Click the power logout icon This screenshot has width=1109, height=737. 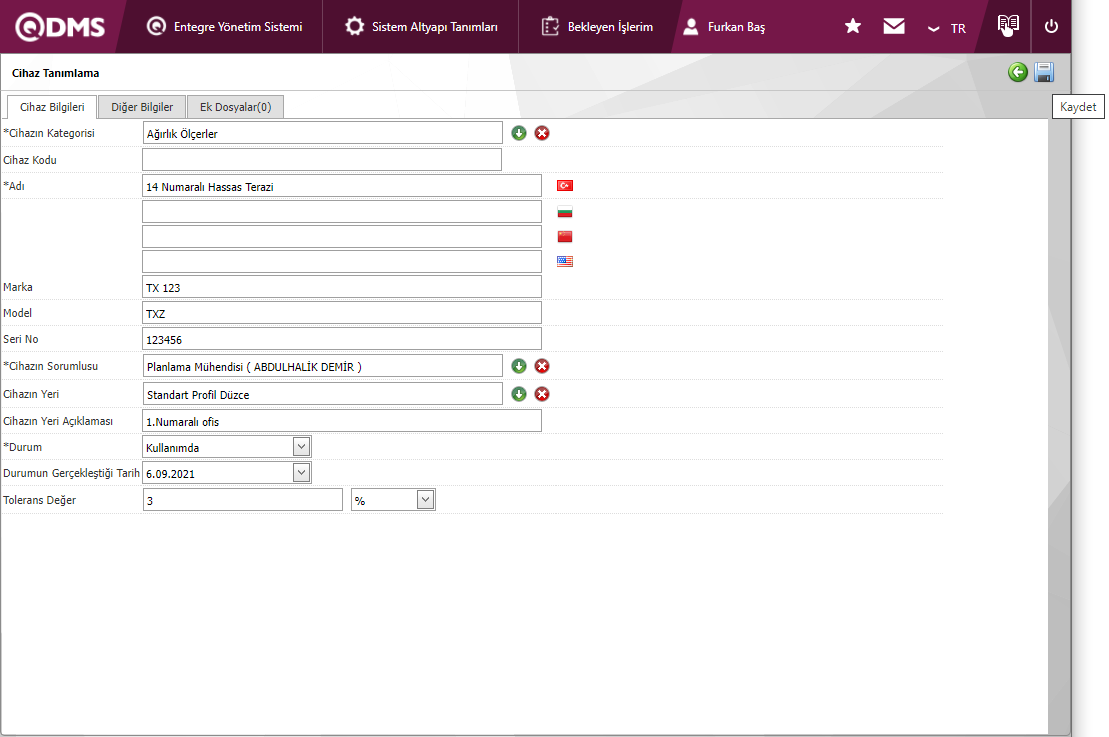coord(1051,26)
